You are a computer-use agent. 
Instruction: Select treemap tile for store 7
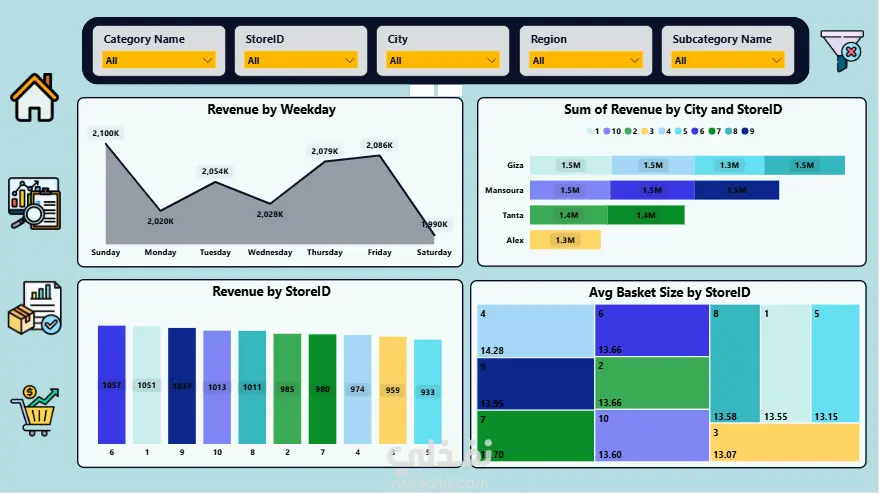pos(535,436)
